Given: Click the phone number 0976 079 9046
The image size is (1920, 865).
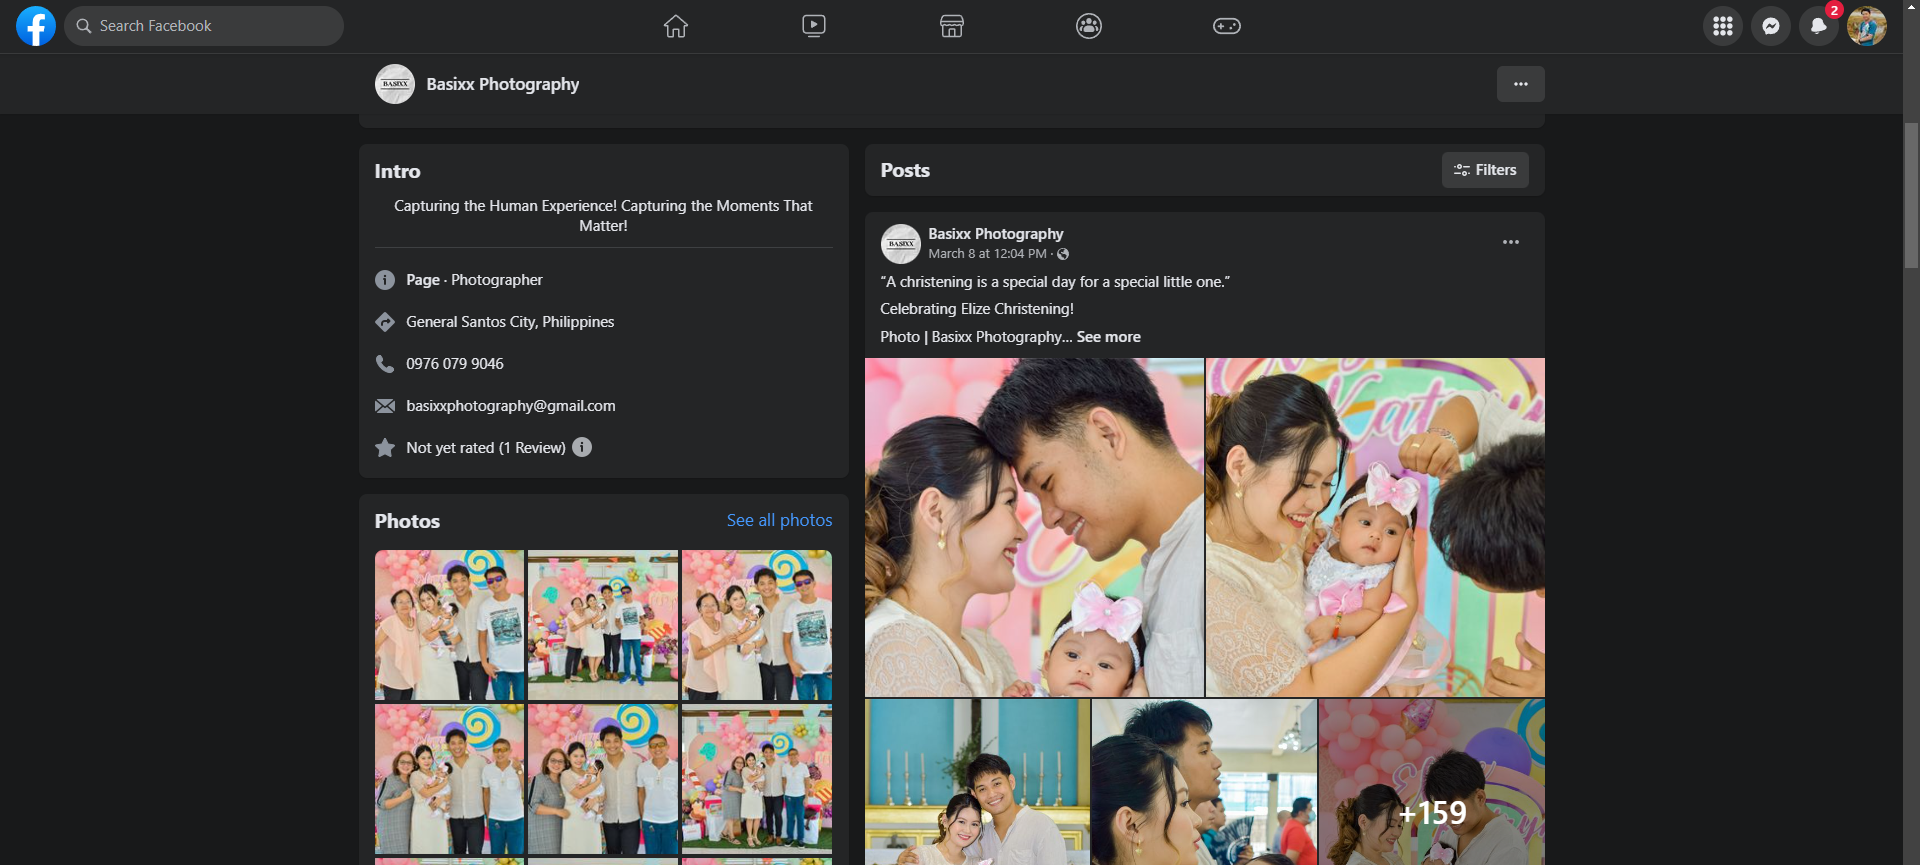Looking at the screenshot, I should coord(455,364).
